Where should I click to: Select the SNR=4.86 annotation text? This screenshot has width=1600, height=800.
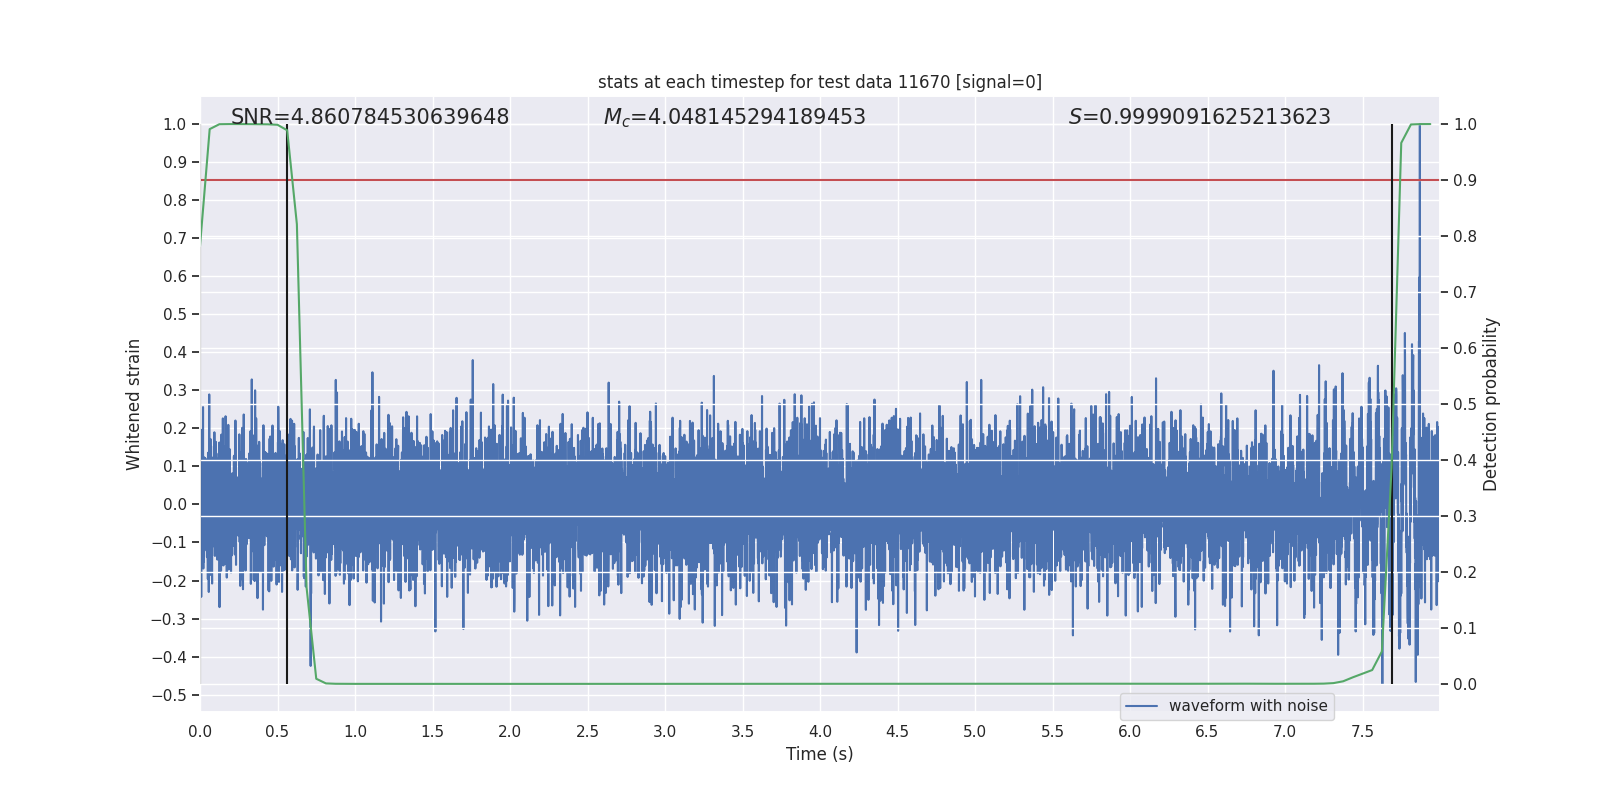[x=370, y=117]
